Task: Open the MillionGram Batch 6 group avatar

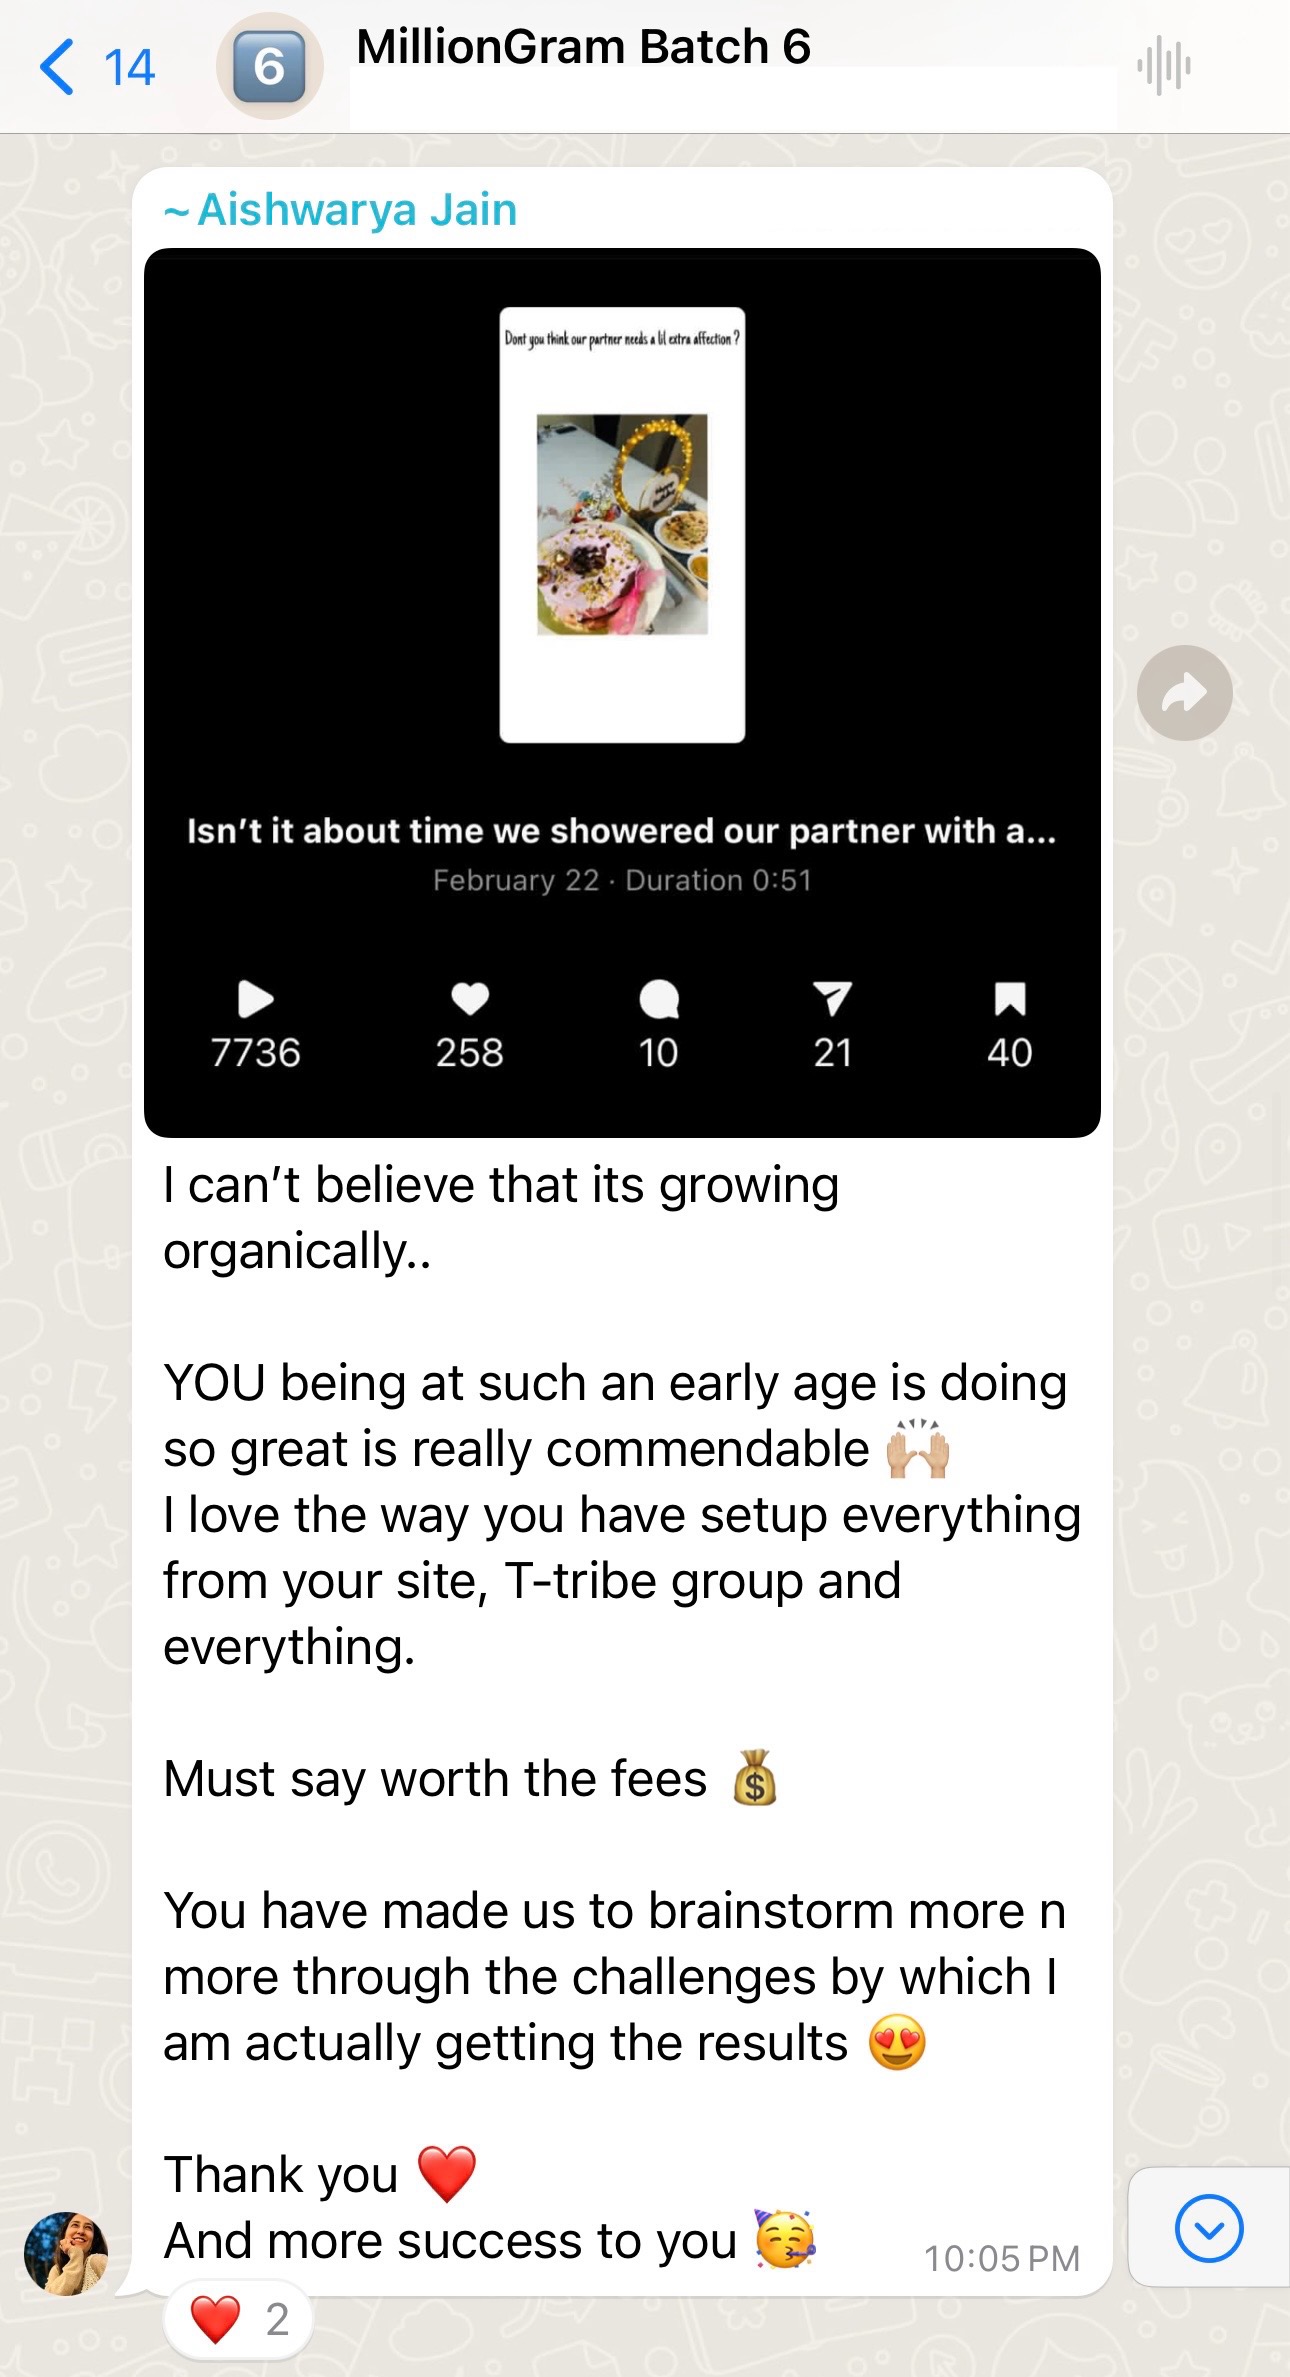Action: coord(269,67)
